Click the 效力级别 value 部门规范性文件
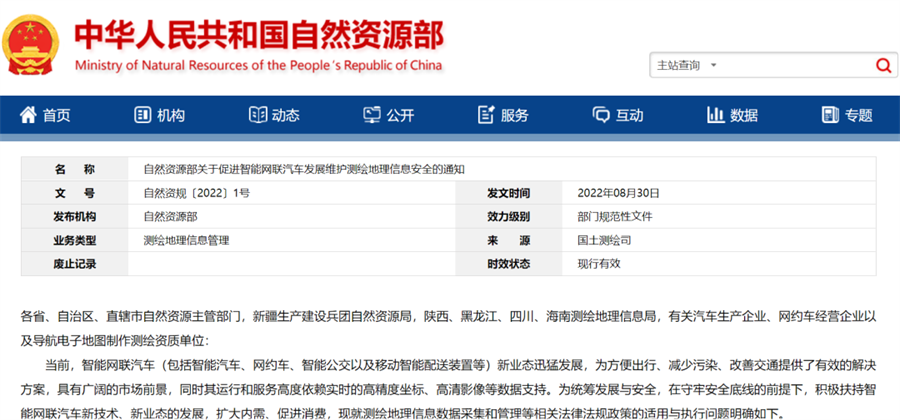The height and width of the screenshot is (420, 900). (x=615, y=217)
